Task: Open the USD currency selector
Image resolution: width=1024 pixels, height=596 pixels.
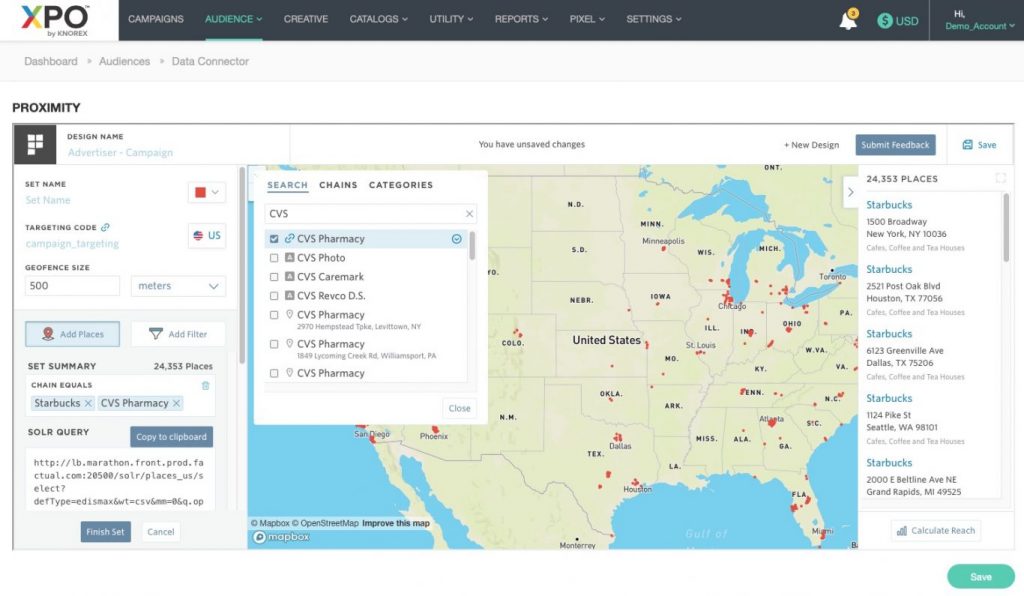Action: (897, 21)
